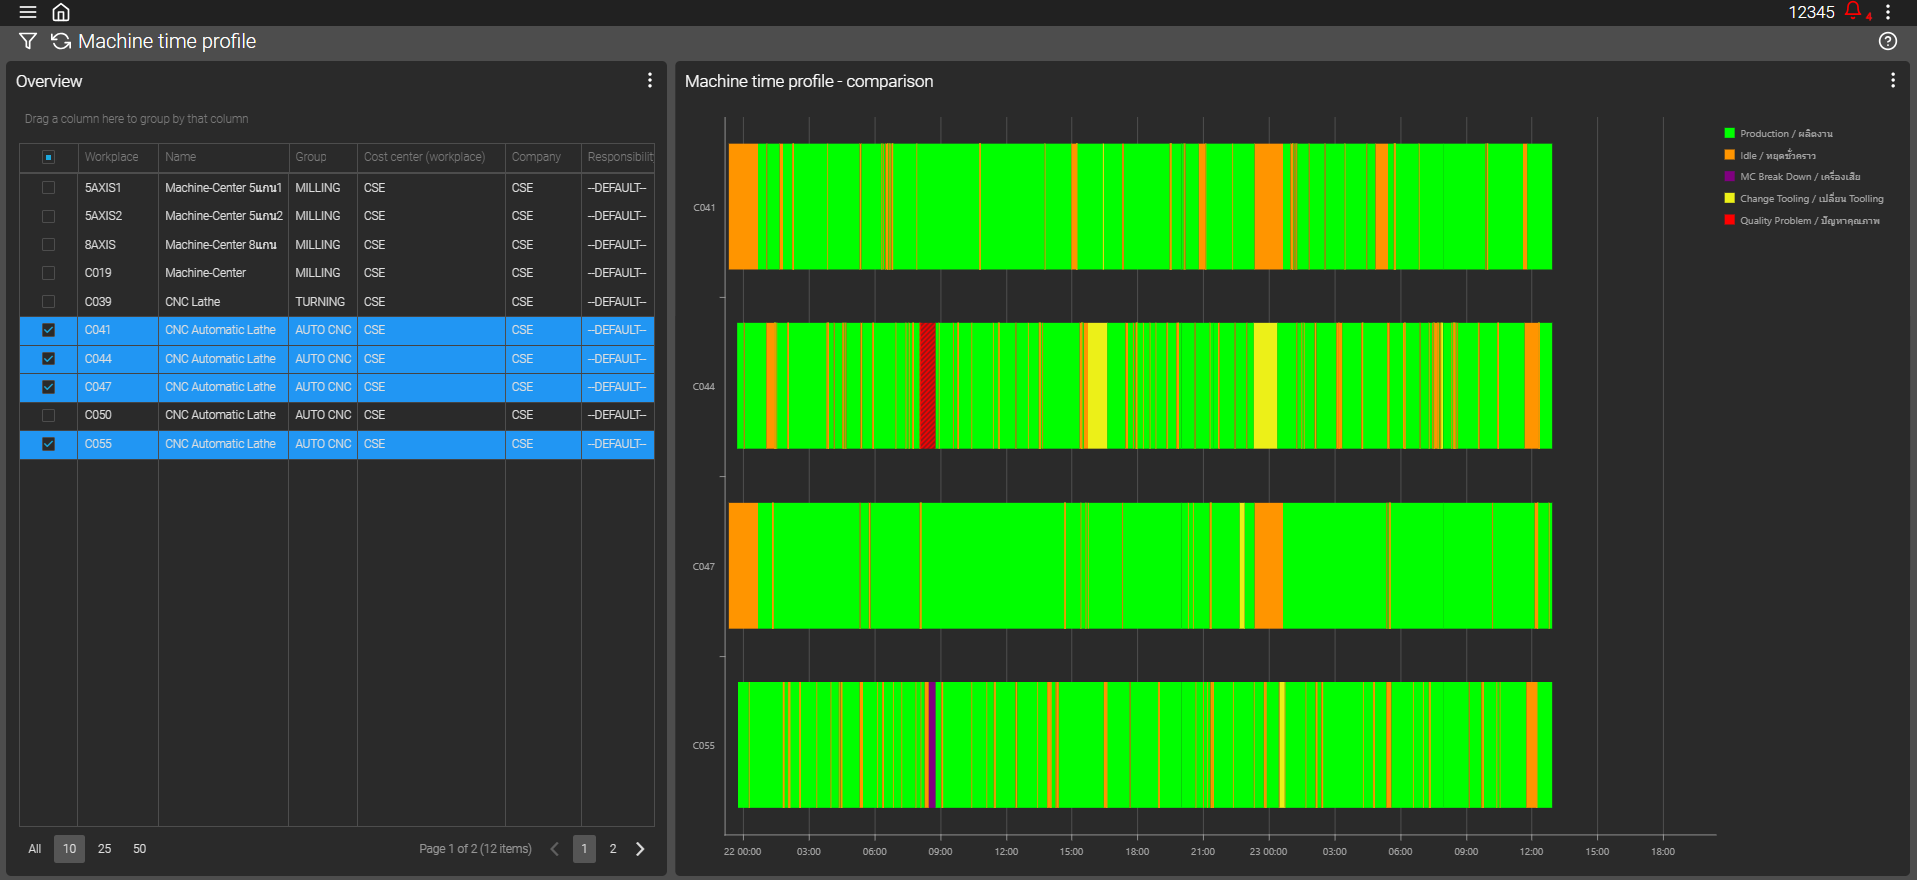Select the 5AXIS1 Machine-Center row
Image resolution: width=1917 pixels, height=880 pixels.
222,188
